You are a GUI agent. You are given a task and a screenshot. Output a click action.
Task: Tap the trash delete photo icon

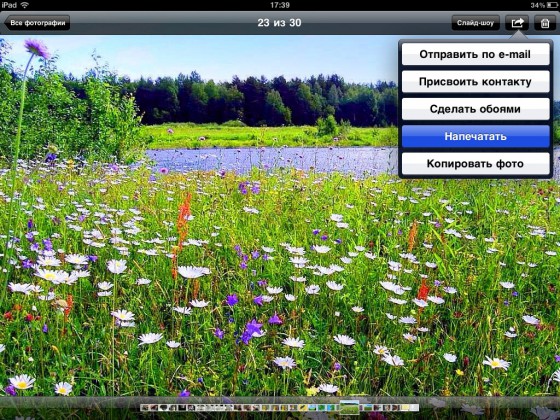(545, 23)
